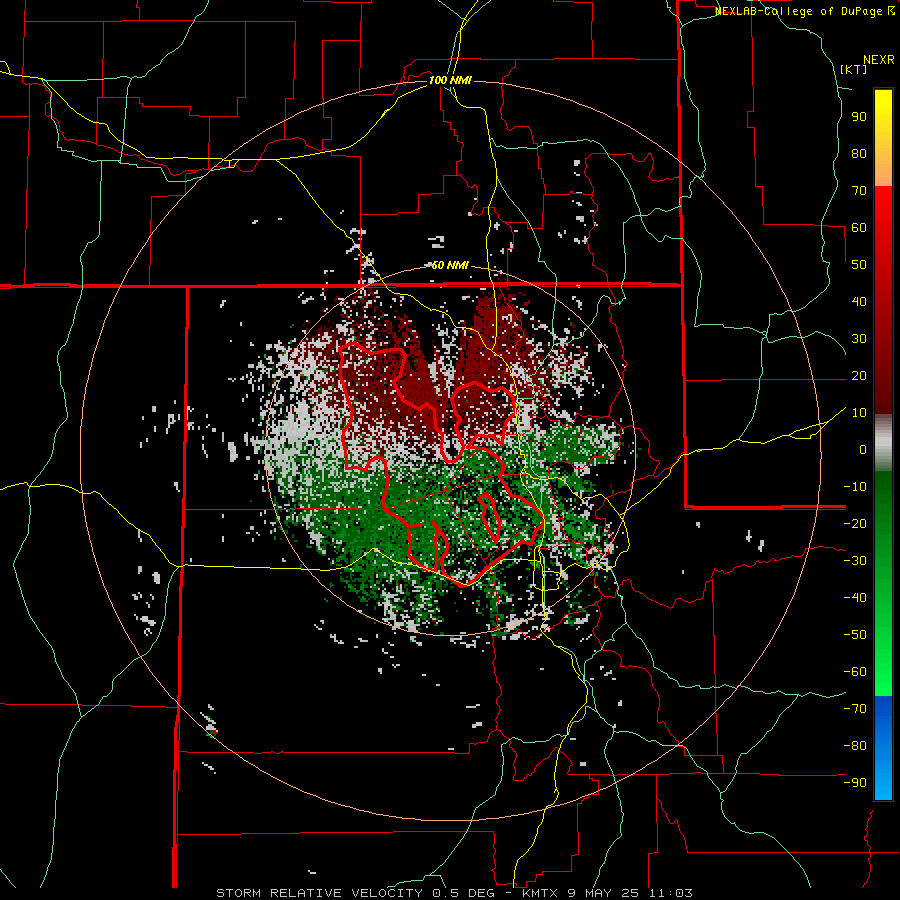Click the 0 value on the velocity scale
Screen dimensions: 900x900
click(863, 449)
